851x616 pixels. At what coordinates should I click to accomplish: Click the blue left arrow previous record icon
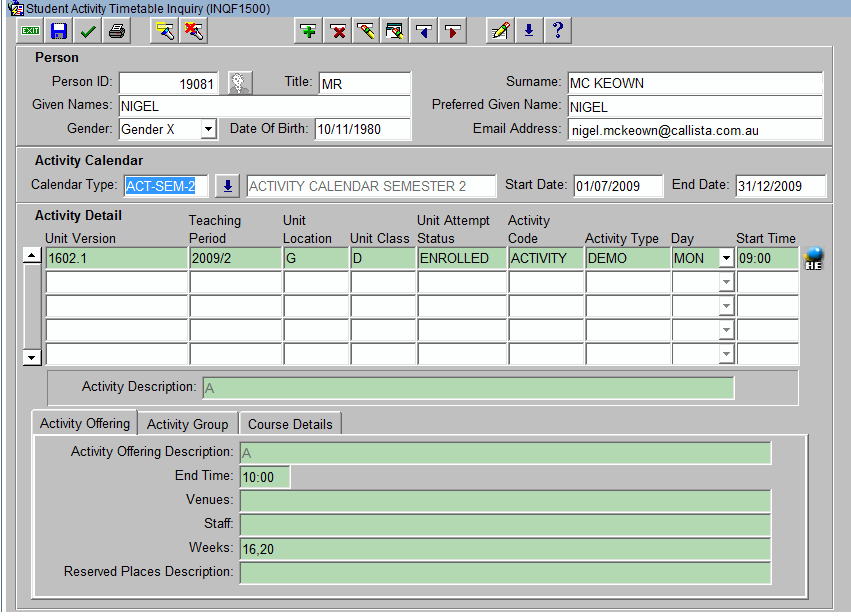[x=424, y=31]
